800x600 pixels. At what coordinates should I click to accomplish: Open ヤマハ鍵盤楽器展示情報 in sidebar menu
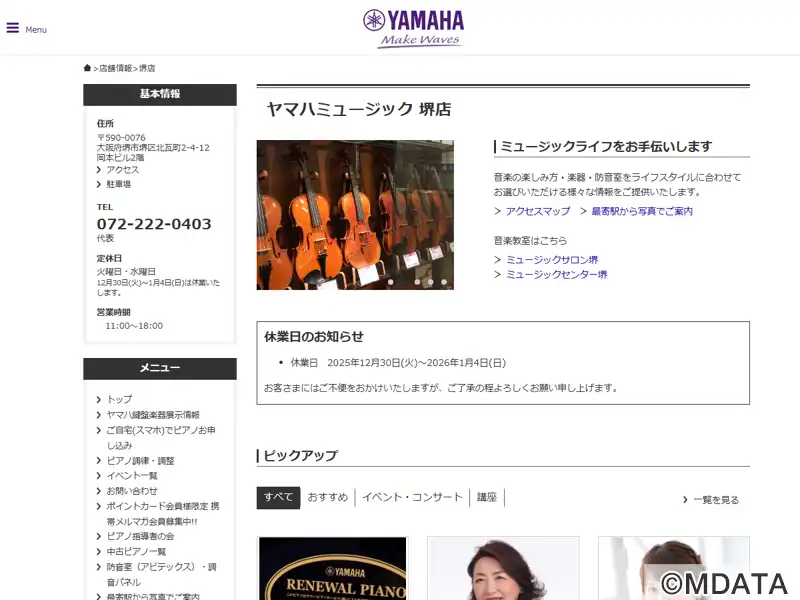(x=153, y=415)
